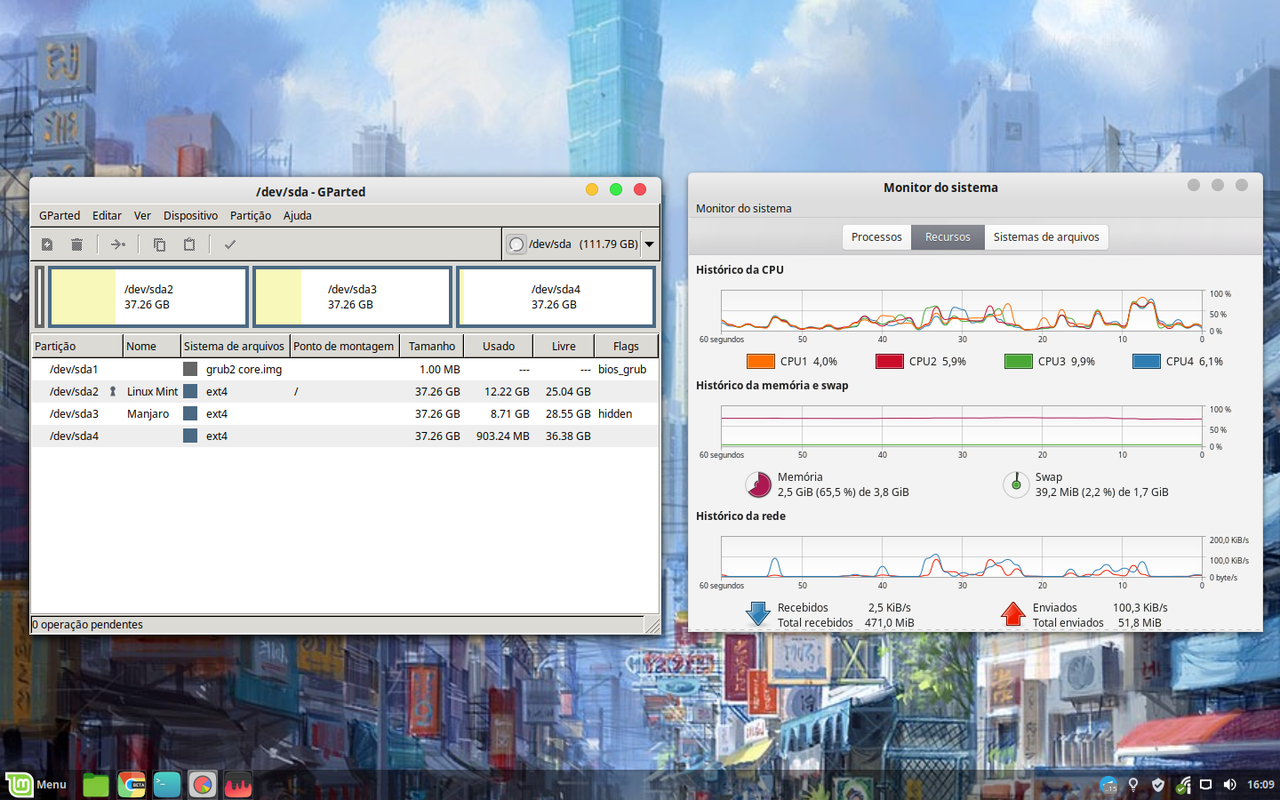Select the ext4 color square for /dev/sda2
Viewport: 1280px width, 800px height.
pyautogui.click(x=190, y=392)
